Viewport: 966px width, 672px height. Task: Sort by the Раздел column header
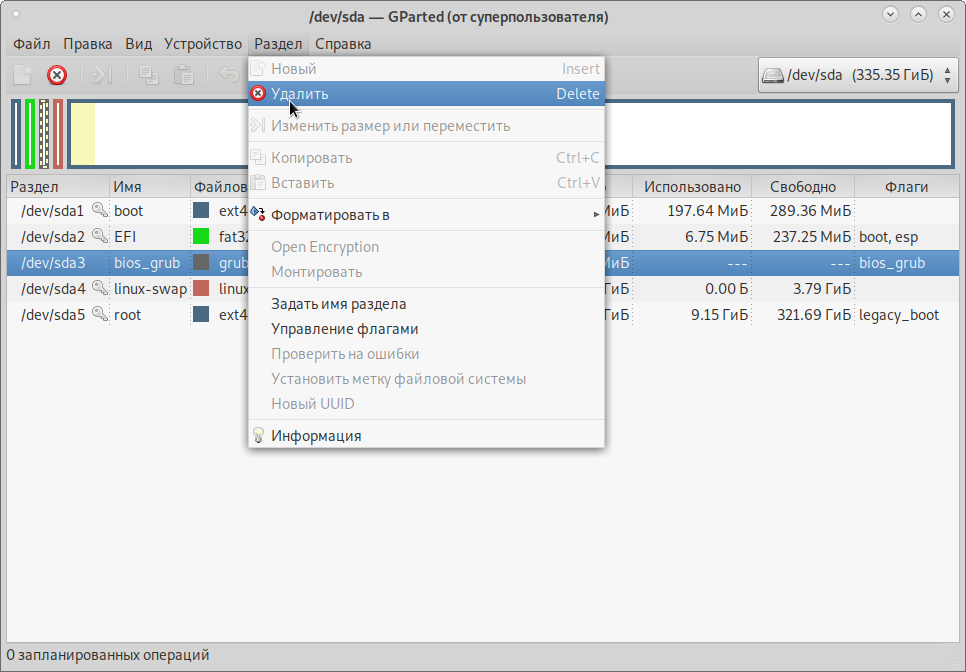click(58, 187)
